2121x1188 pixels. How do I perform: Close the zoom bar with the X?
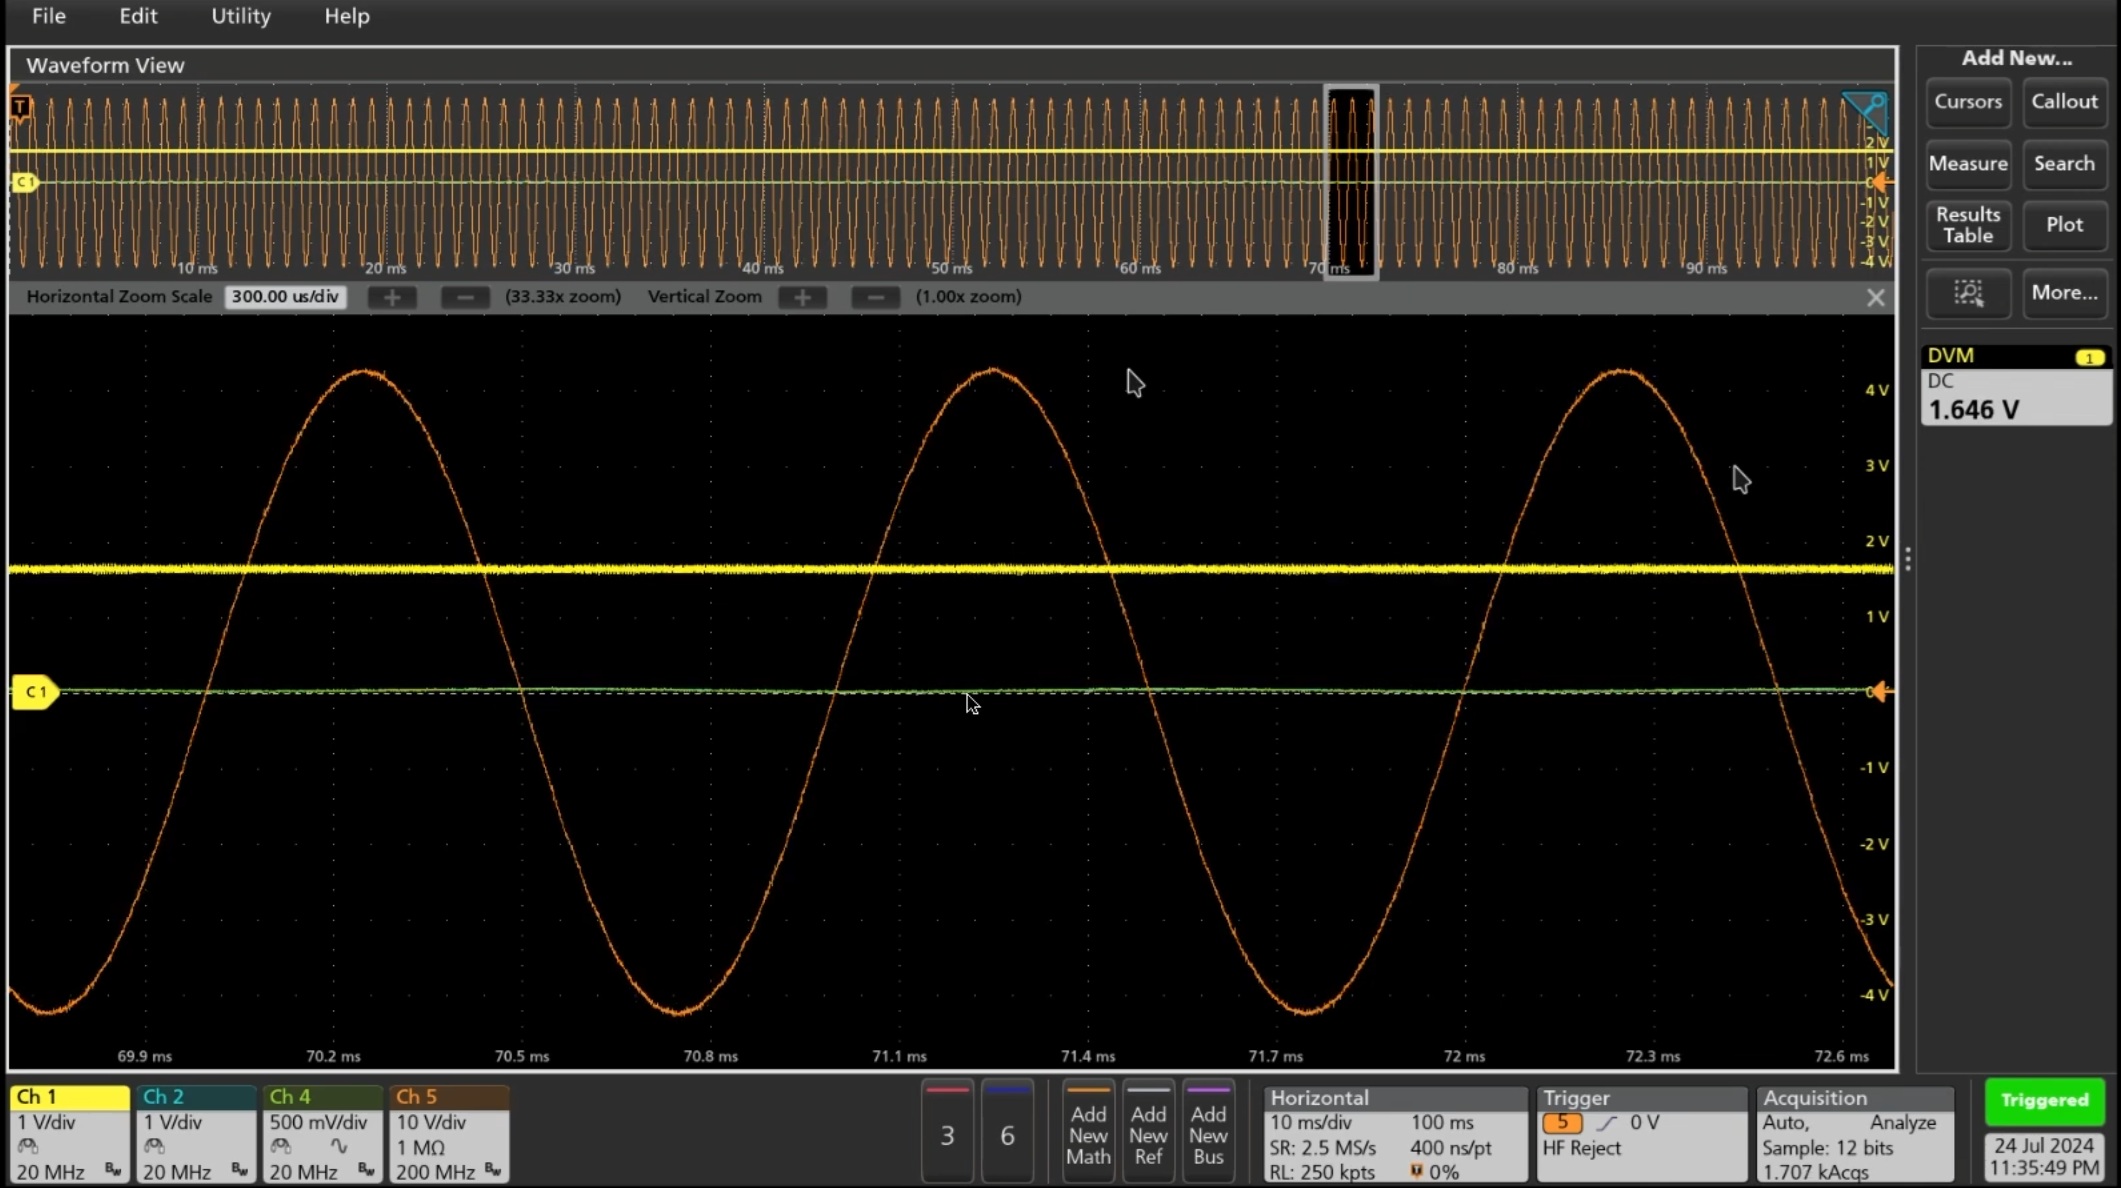(x=1875, y=298)
